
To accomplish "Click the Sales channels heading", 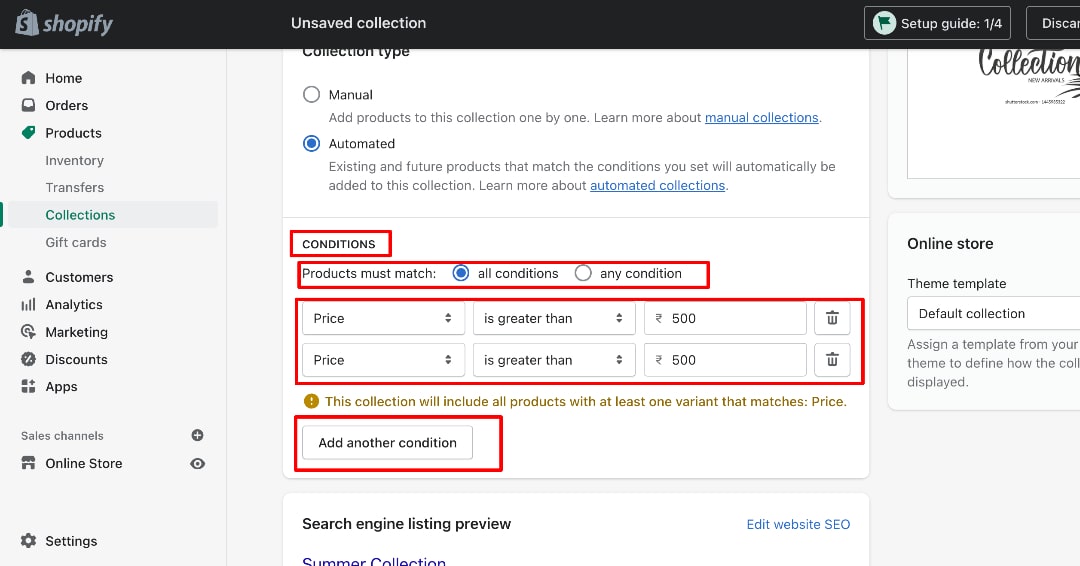I will coord(62,436).
